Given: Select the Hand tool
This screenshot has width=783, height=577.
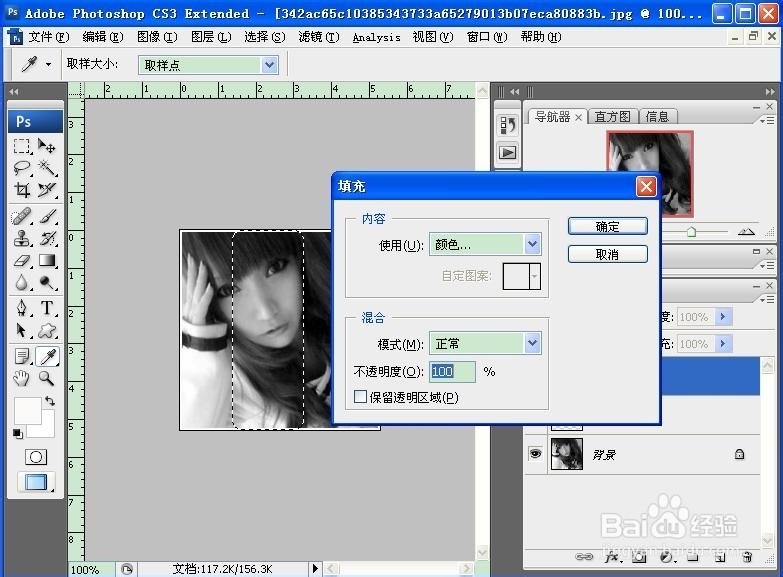Looking at the screenshot, I should click(x=21, y=379).
